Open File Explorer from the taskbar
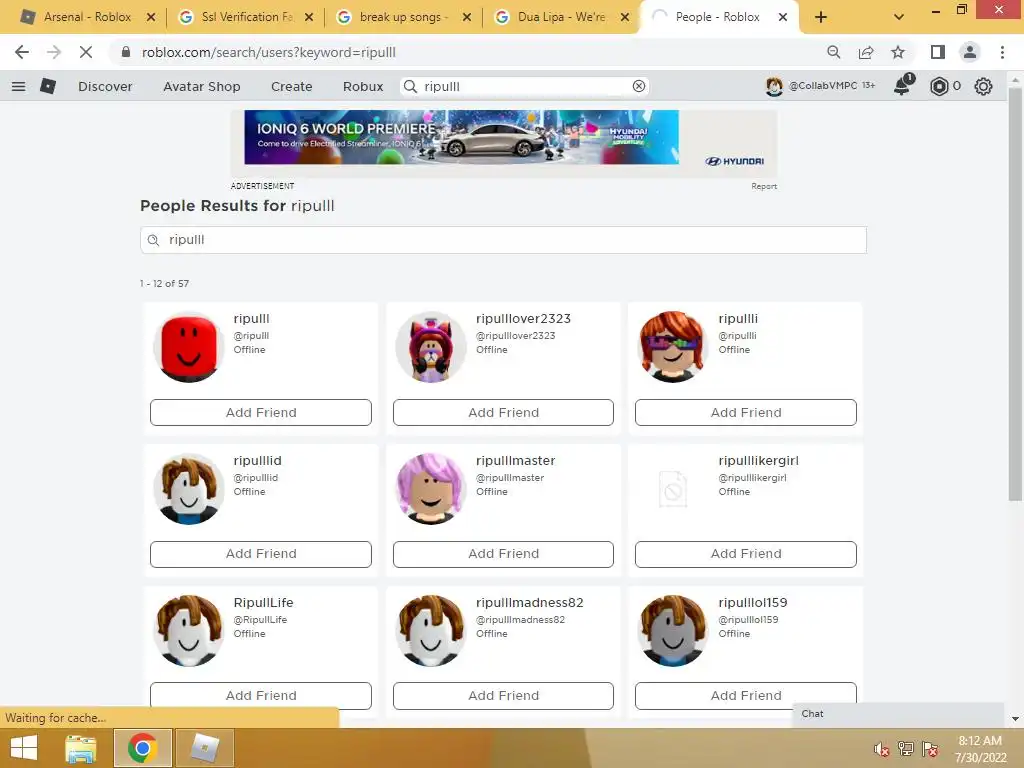The image size is (1024, 768). pos(81,748)
